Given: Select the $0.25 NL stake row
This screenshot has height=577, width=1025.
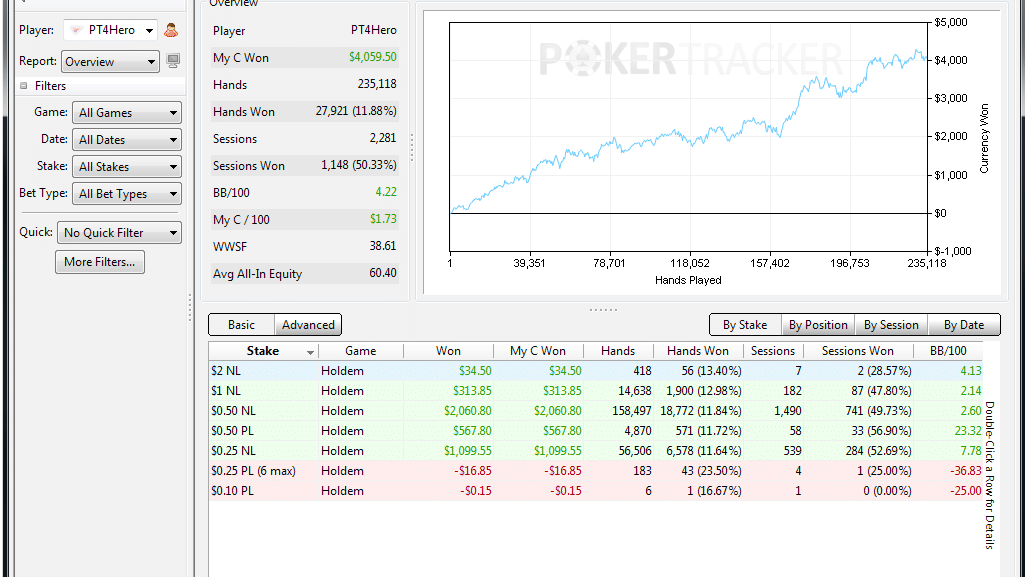Looking at the screenshot, I should coord(596,451).
